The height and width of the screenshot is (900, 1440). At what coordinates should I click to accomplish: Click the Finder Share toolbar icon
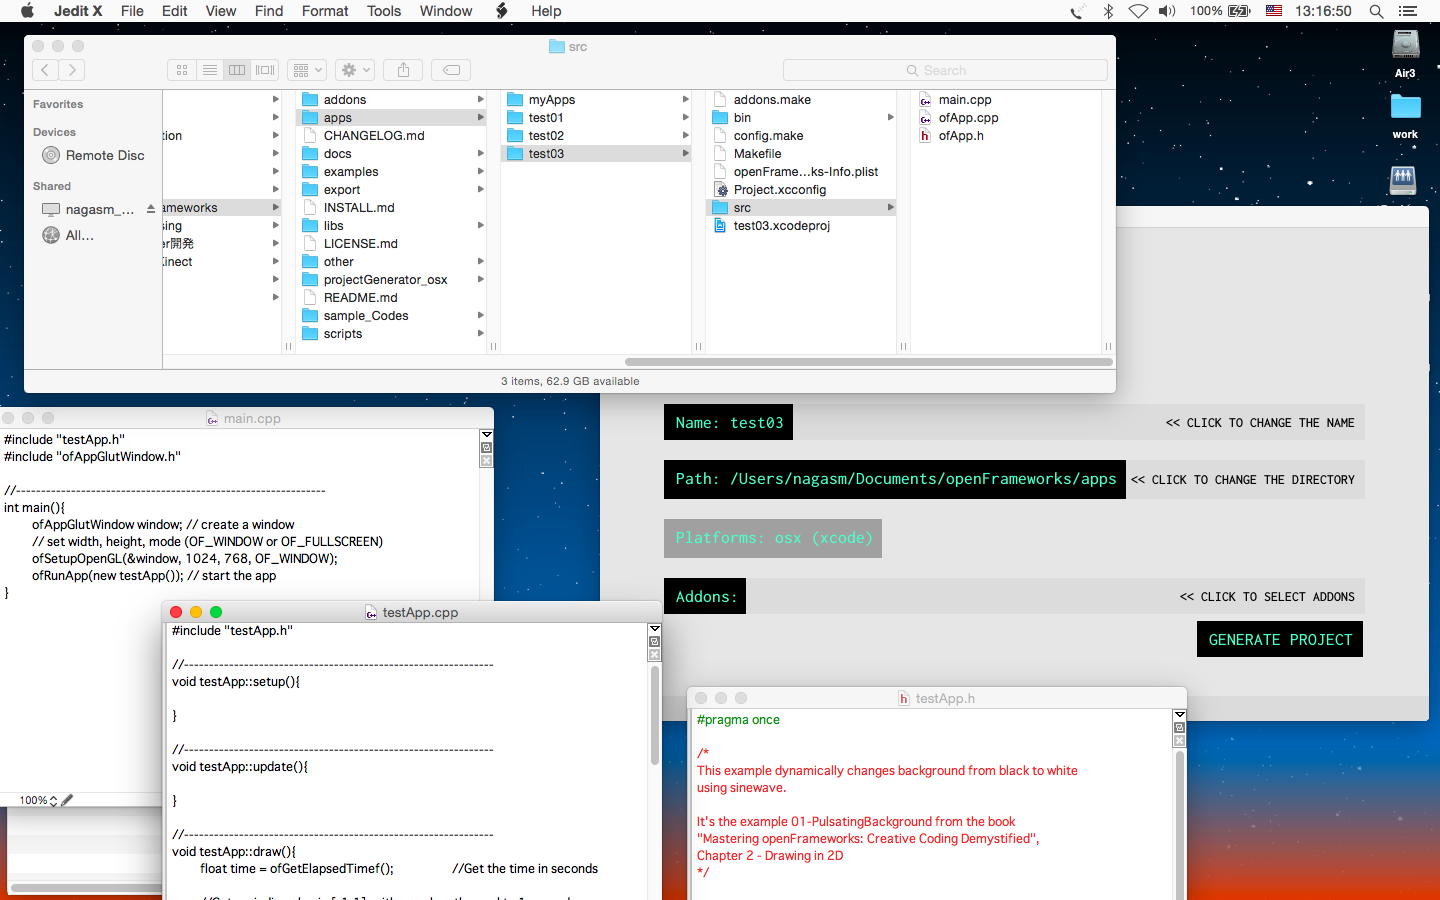click(403, 70)
